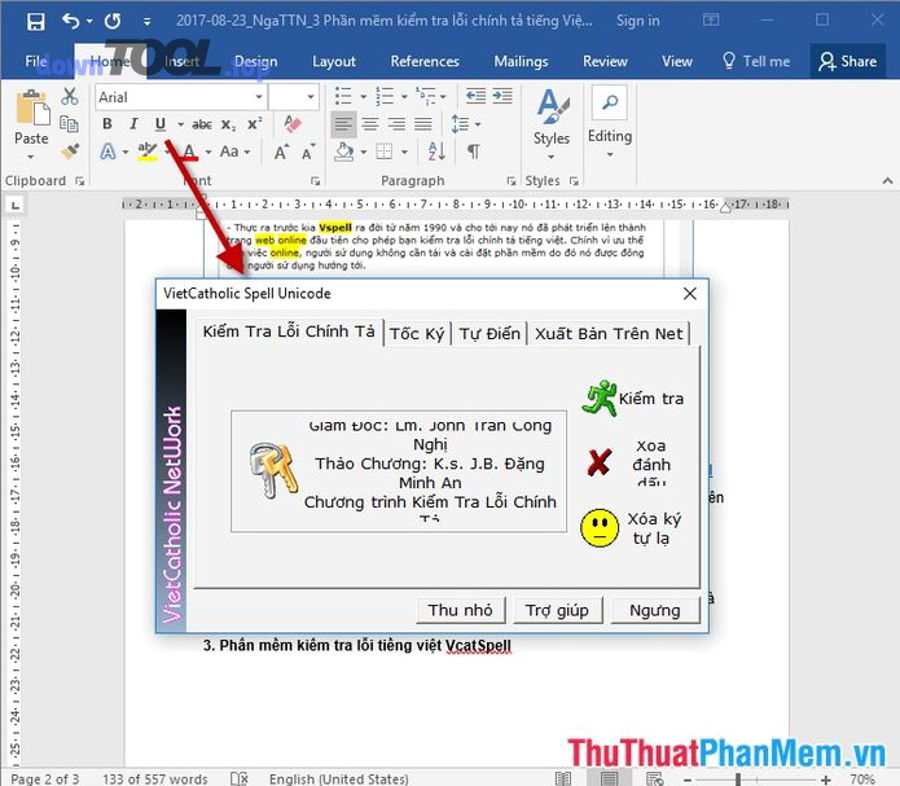Open the Arial font name dropdown
This screenshot has height=786, width=900.
(259, 97)
